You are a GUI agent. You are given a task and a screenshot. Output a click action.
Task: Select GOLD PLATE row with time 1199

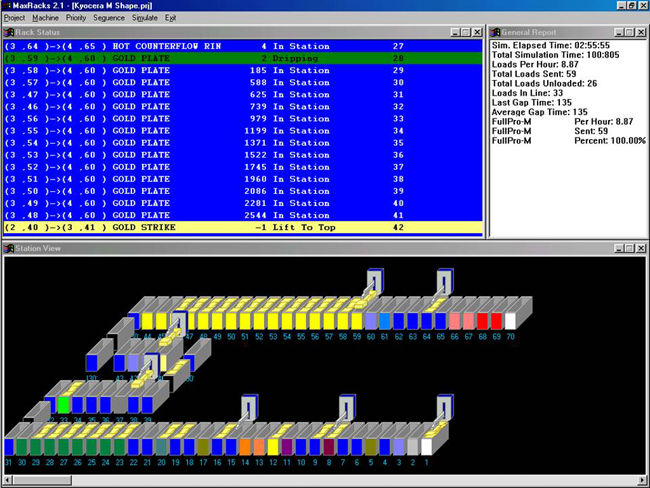[x=243, y=131]
